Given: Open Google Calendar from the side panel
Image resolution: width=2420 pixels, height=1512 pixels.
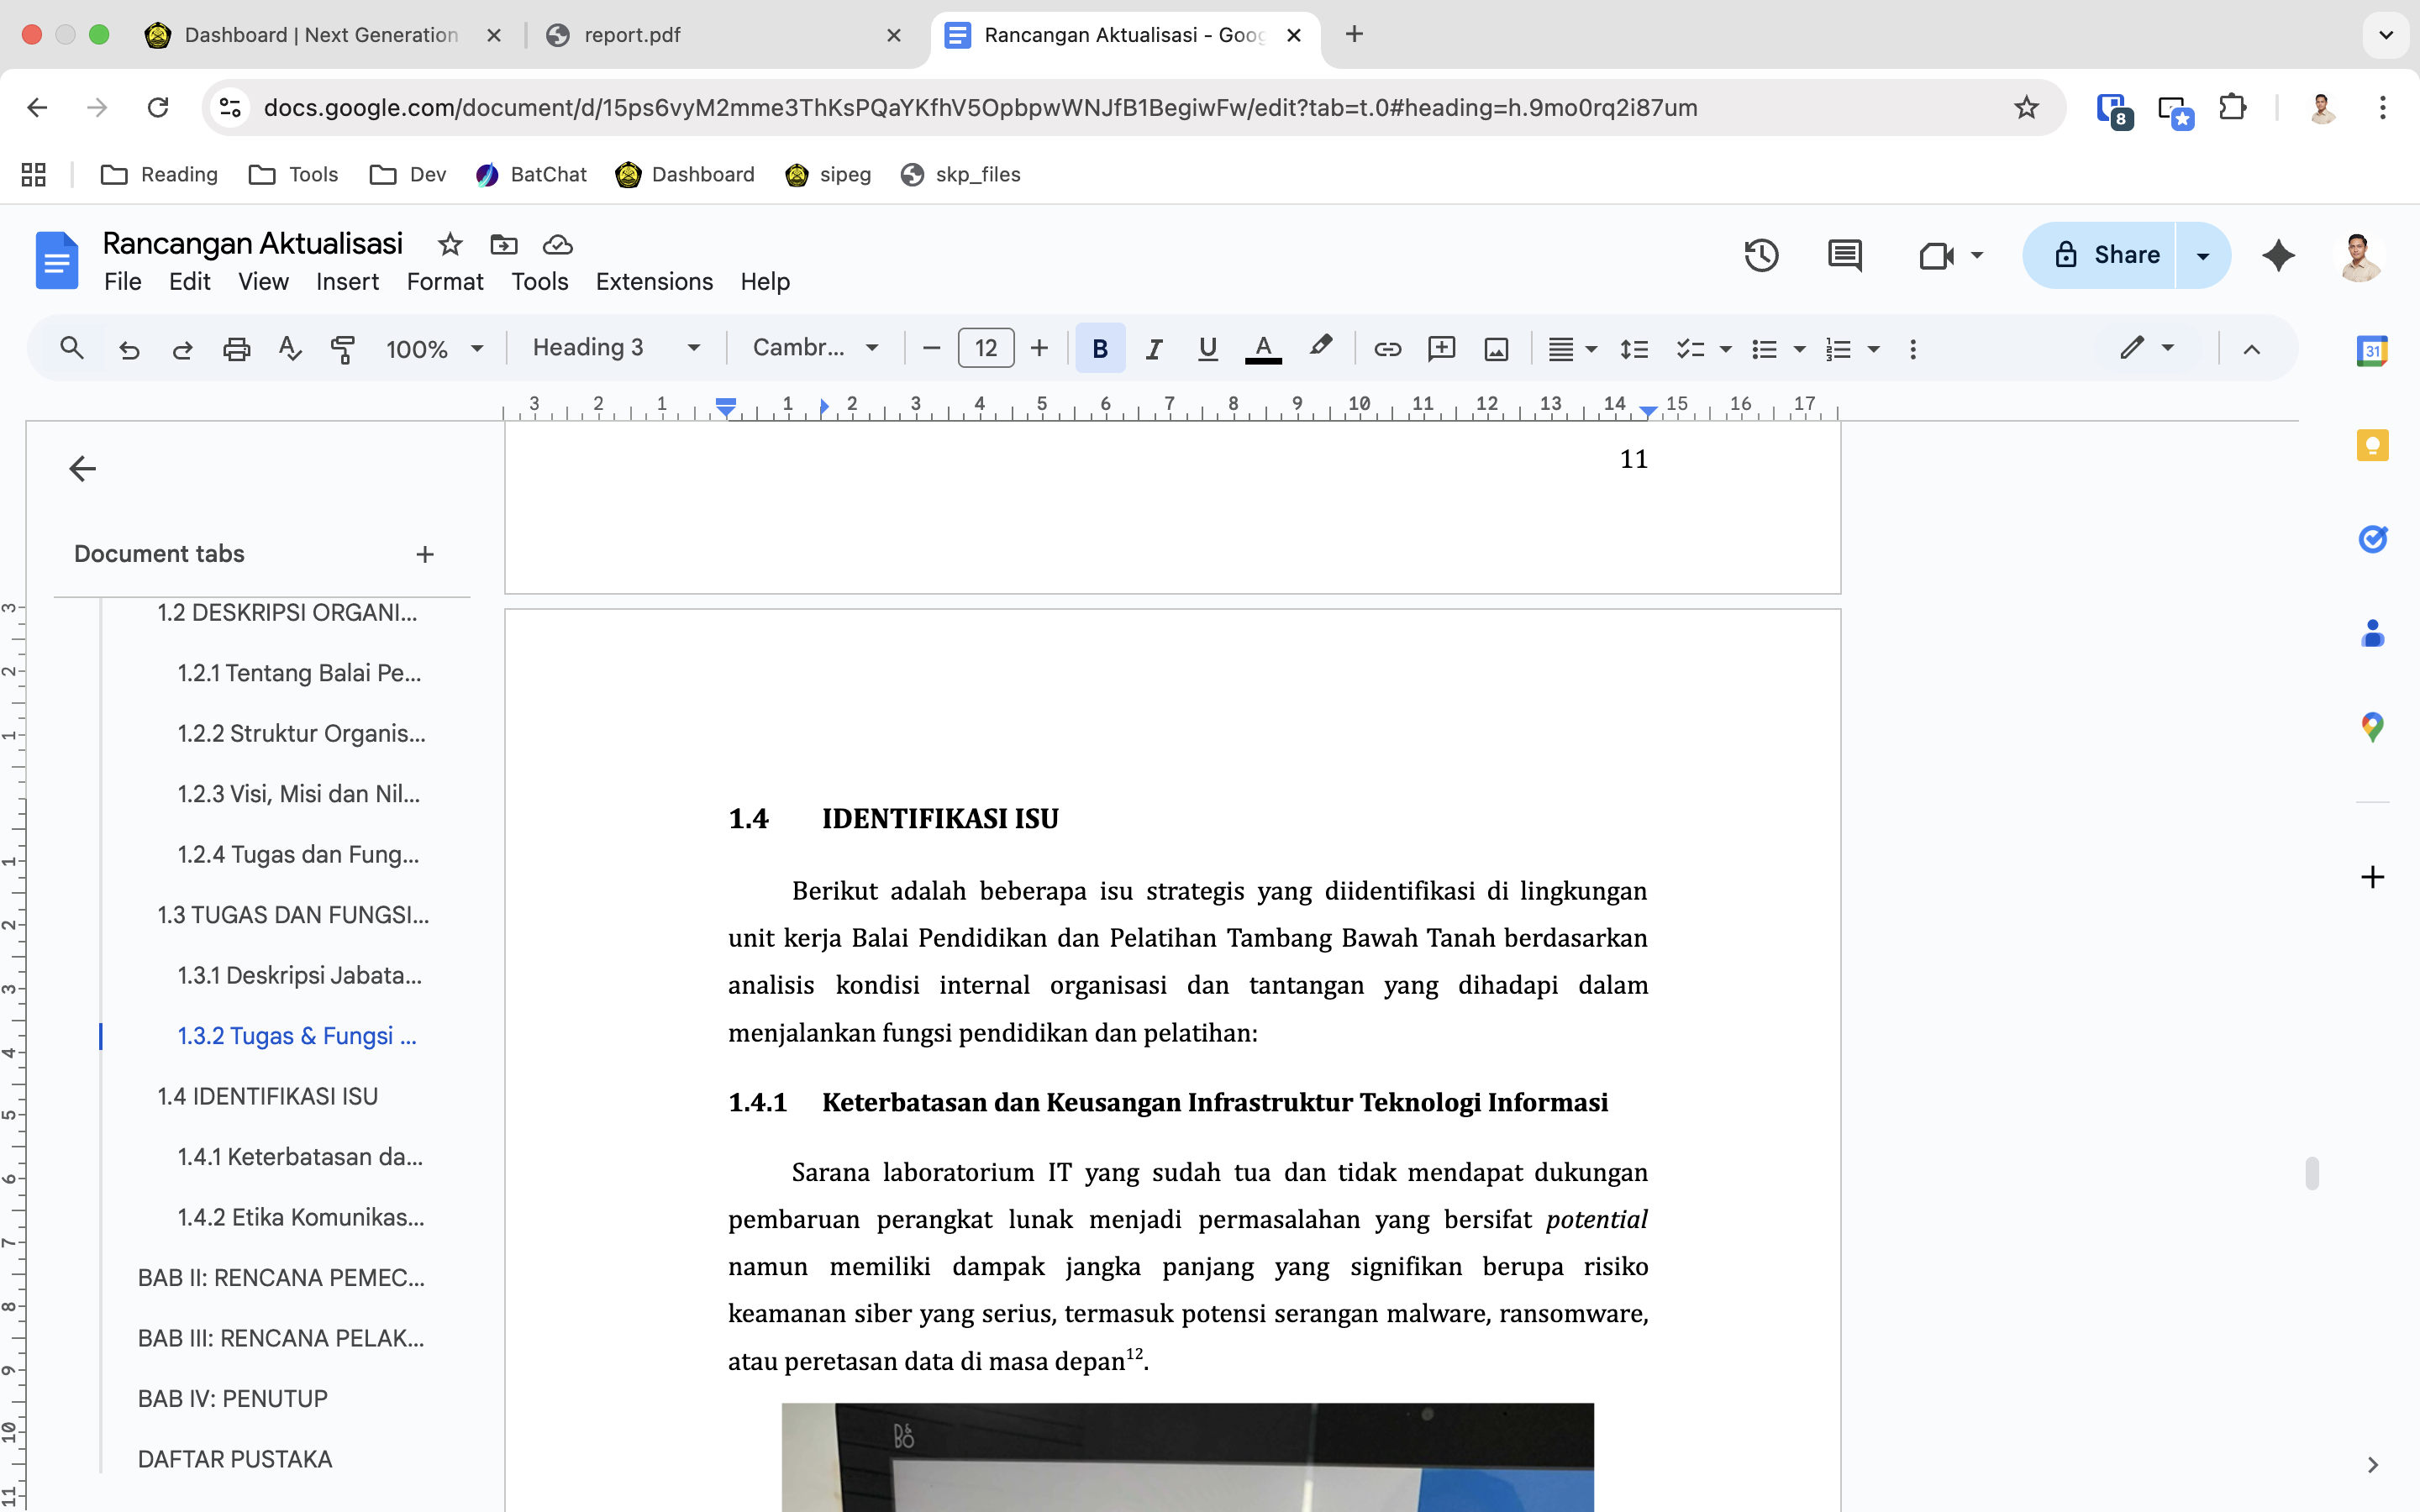Looking at the screenshot, I should point(2372,351).
